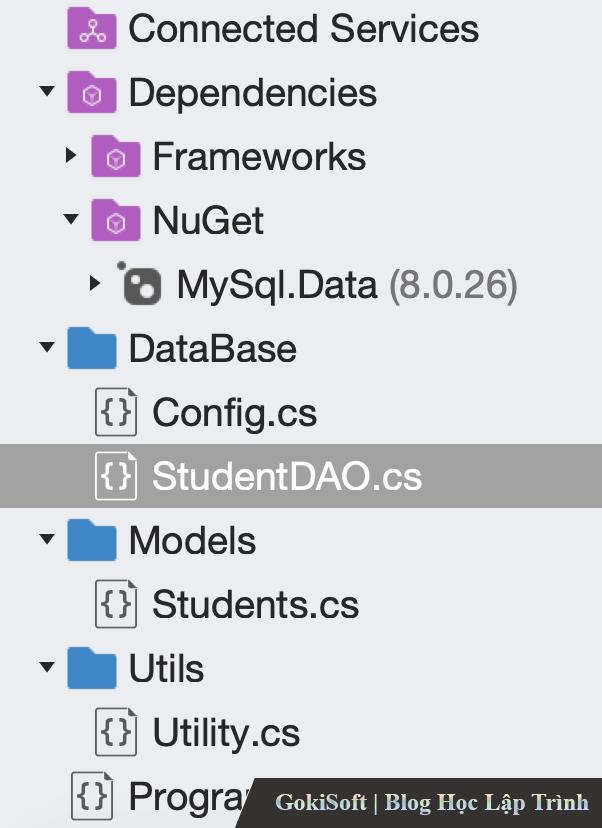This screenshot has width=602, height=828.
Task: Click the Utility.cs file icon
Action: click(x=115, y=733)
